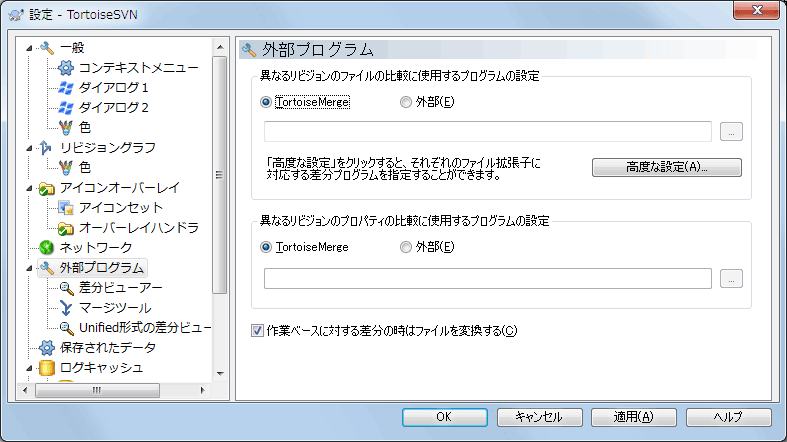
Task: Collapse the リビジョングラフ tree node
Action: coord(29,148)
